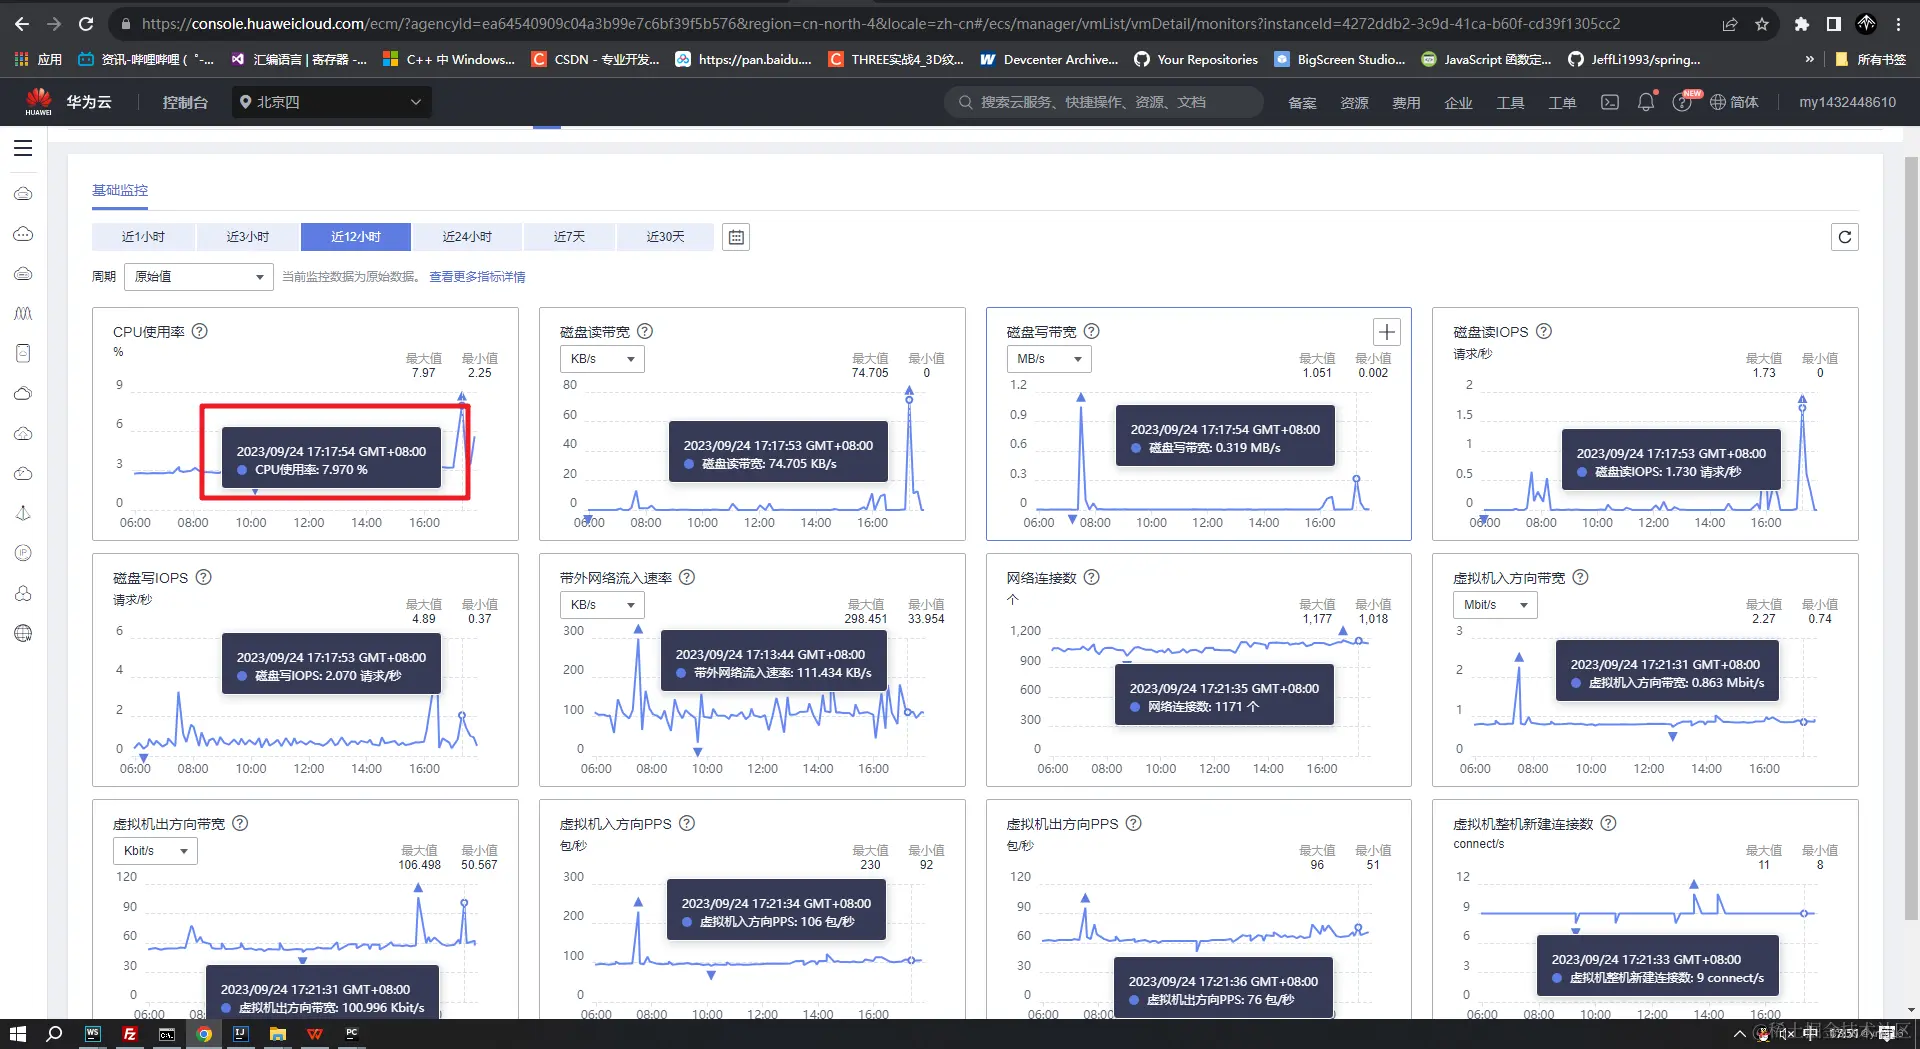Open 资源 in top navigation
This screenshot has width=1920, height=1049.
(1354, 102)
